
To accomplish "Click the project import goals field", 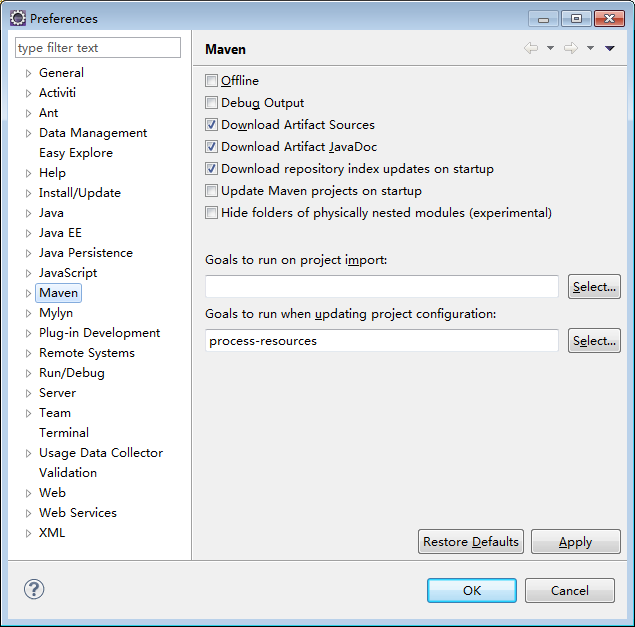I will point(382,287).
